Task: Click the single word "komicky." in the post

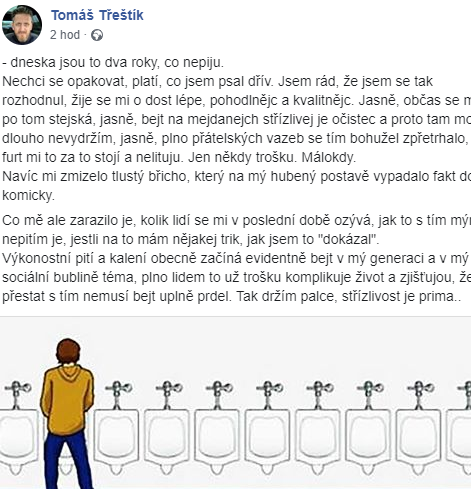Action: coord(28,195)
